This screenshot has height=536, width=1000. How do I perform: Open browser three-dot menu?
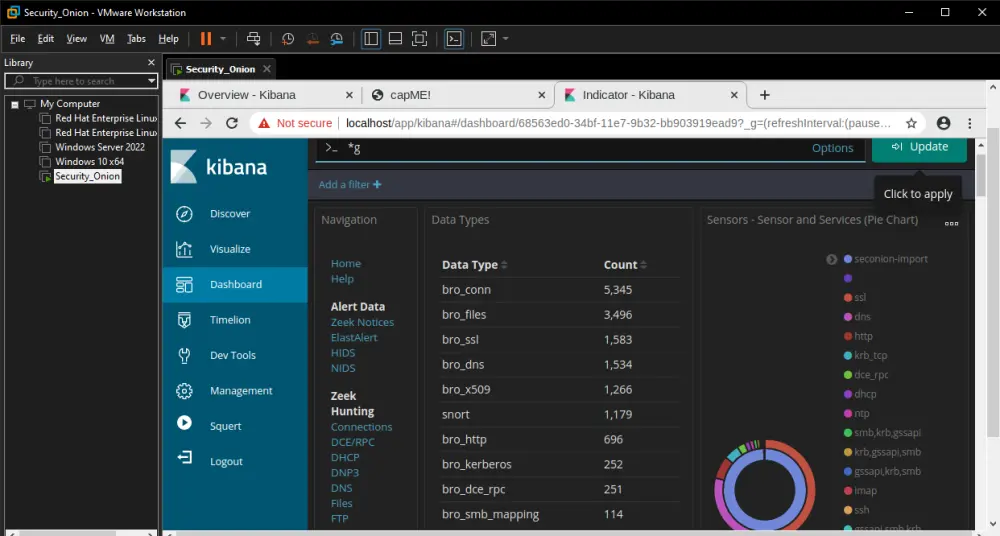970,123
